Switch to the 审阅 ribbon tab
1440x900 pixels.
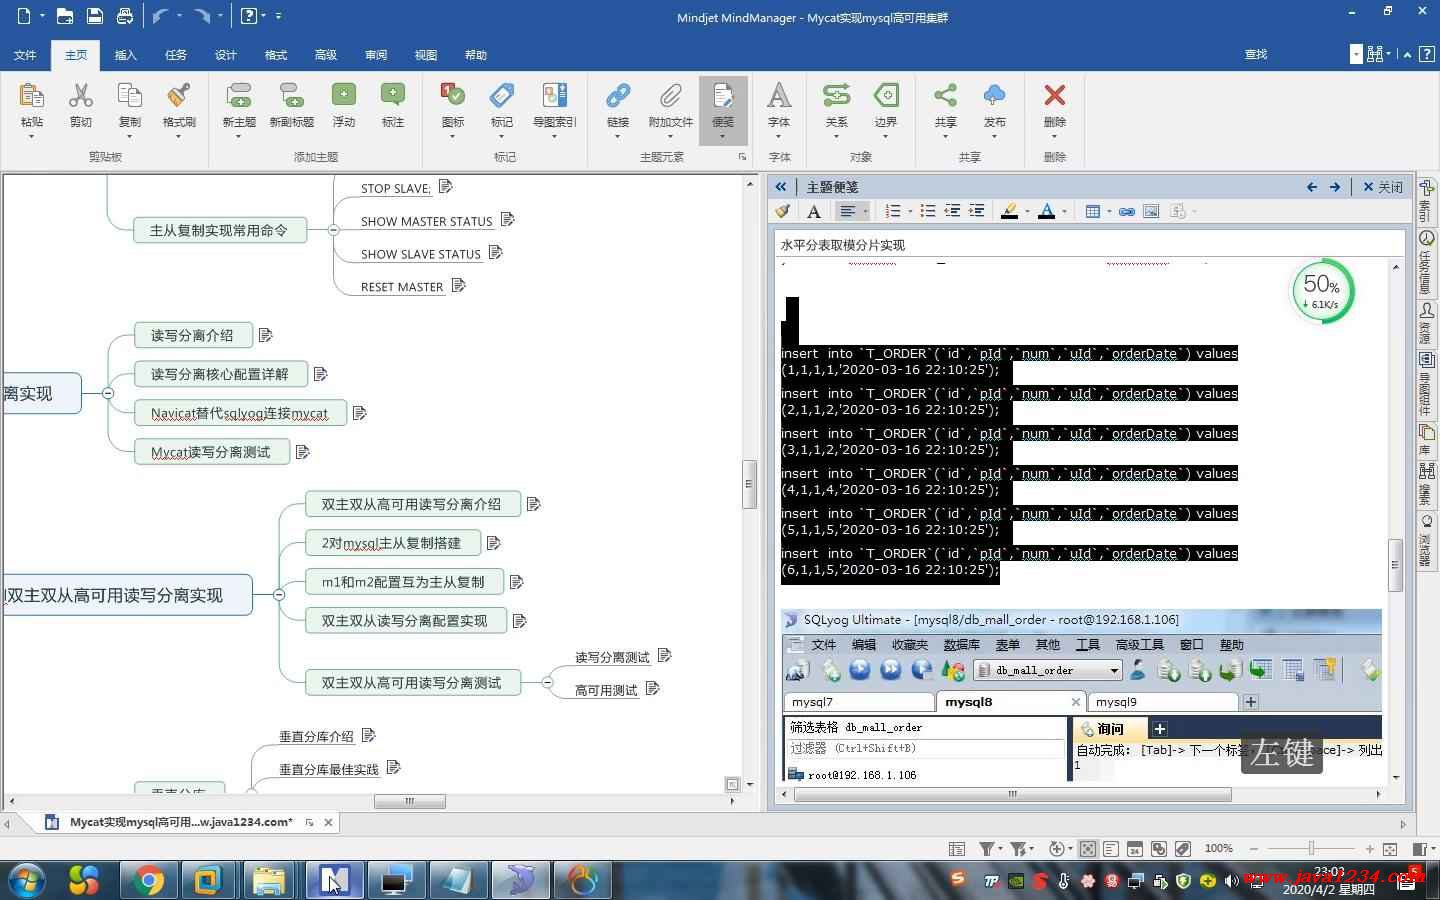point(376,55)
